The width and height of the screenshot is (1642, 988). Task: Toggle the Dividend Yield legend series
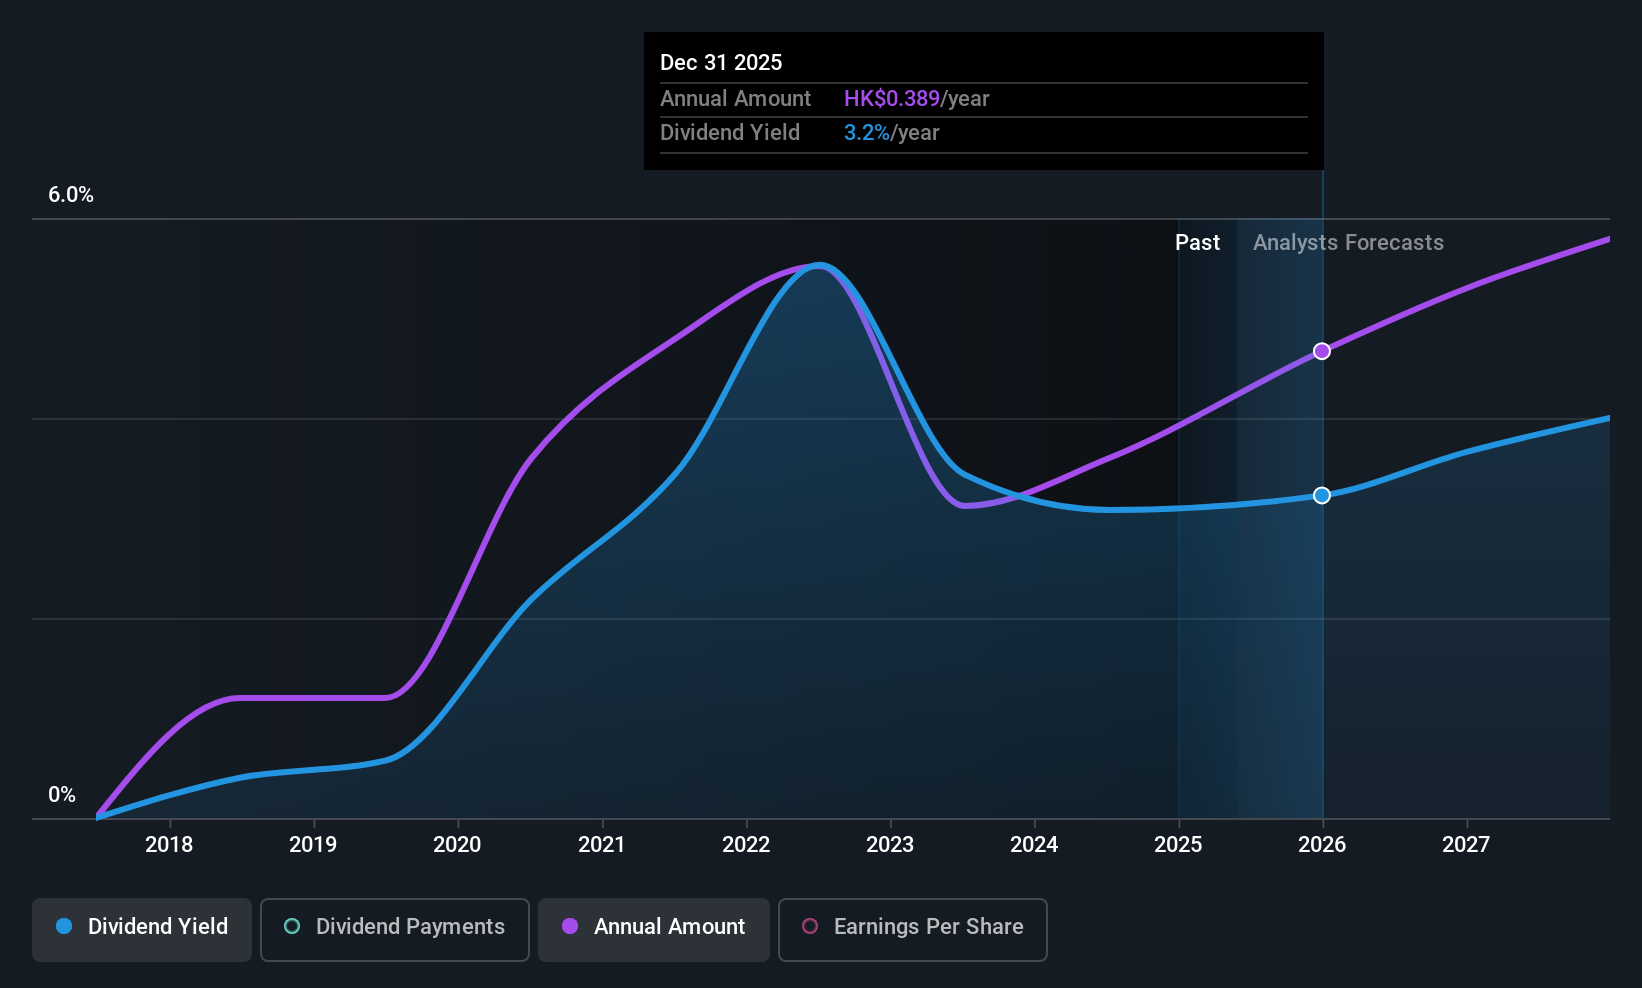(142, 929)
